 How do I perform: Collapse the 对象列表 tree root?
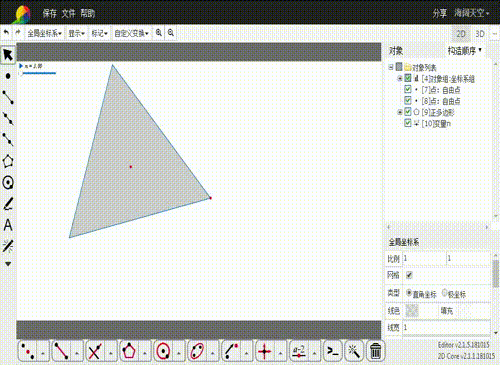[391, 67]
